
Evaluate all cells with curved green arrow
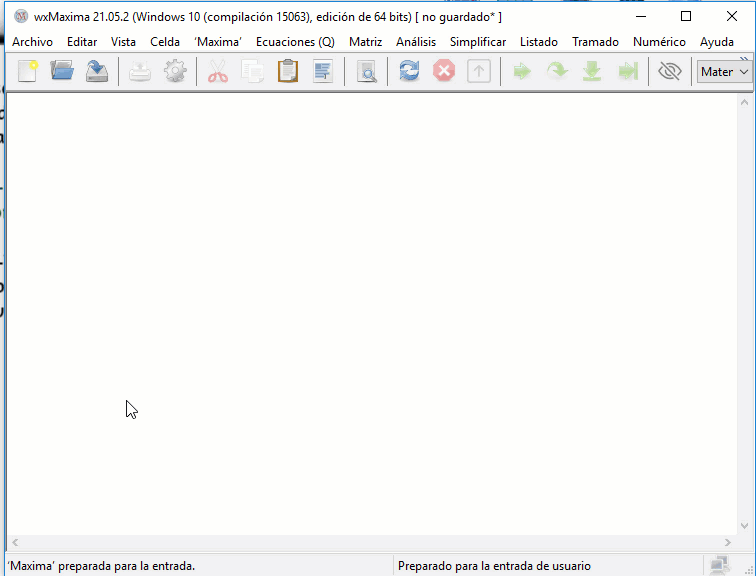click(x=557, y=71)
